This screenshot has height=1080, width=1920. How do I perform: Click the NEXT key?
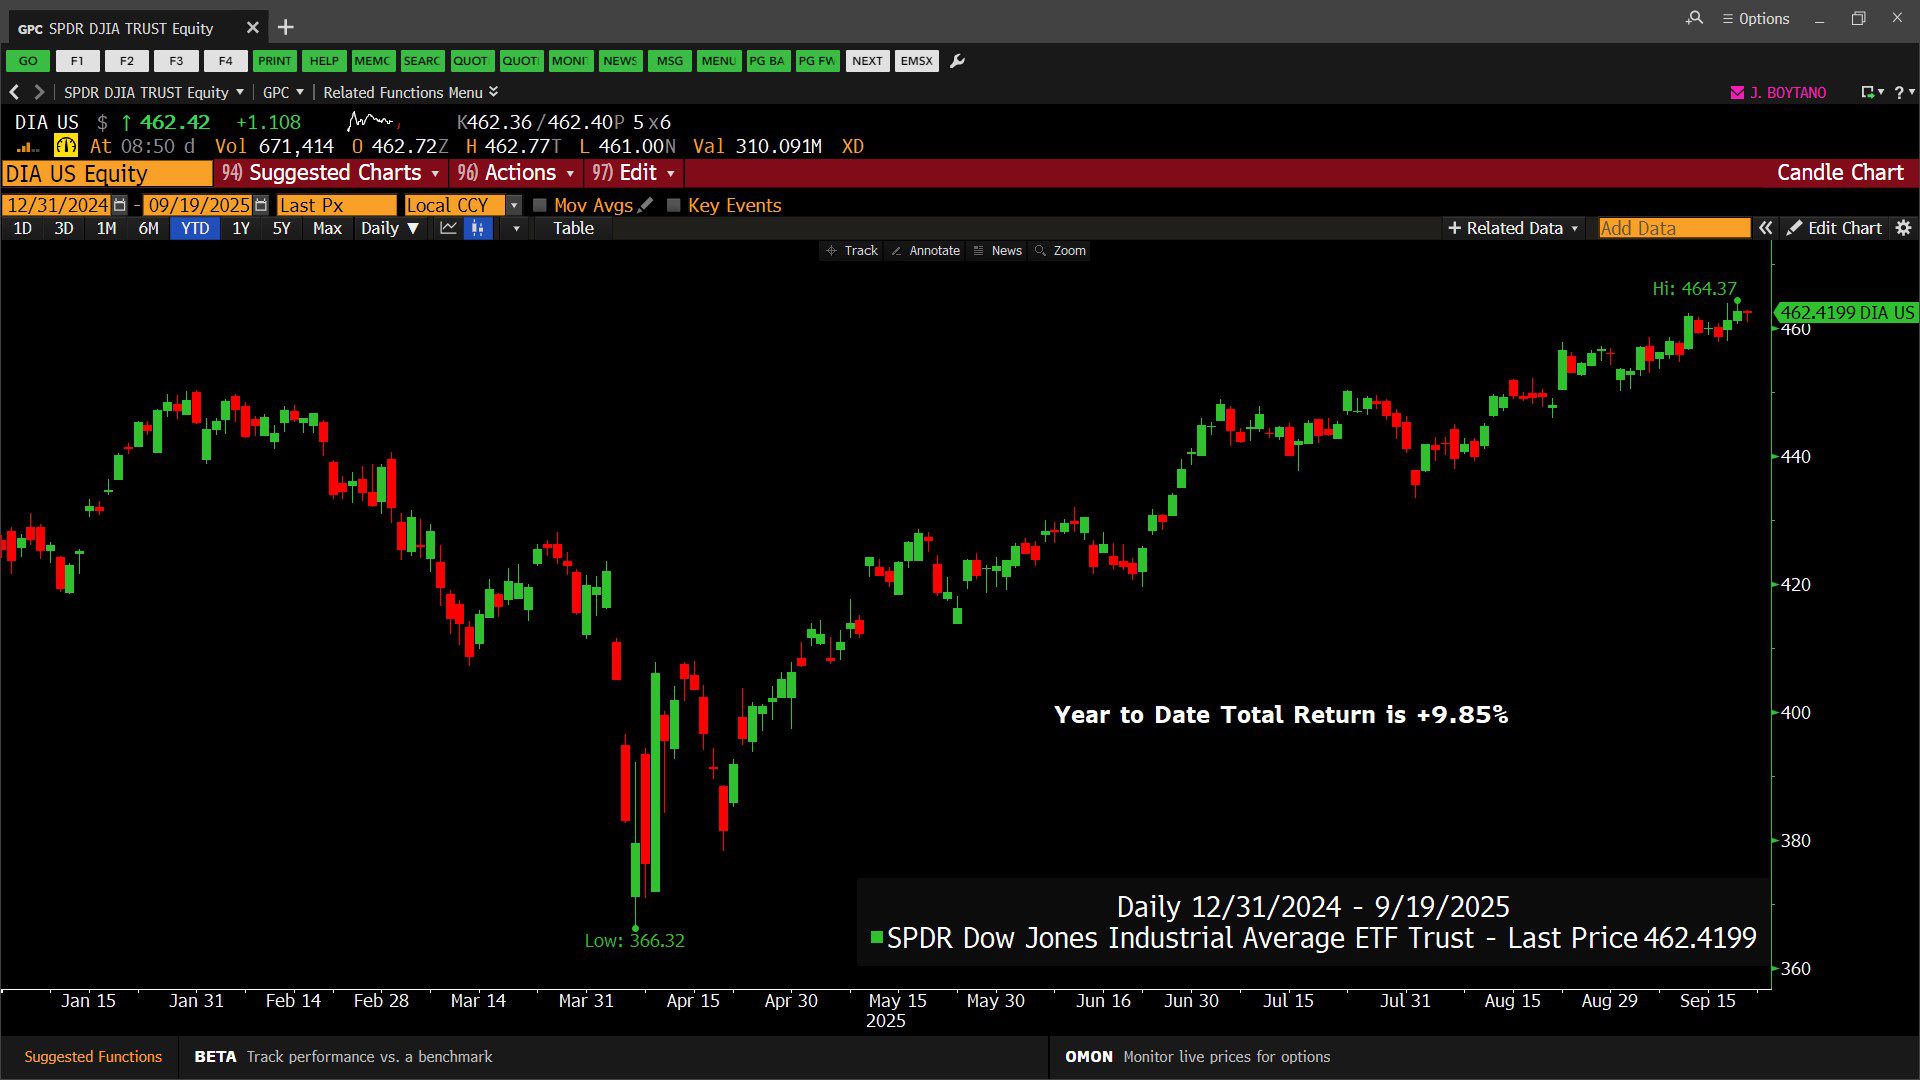click(x=867, y=61)
